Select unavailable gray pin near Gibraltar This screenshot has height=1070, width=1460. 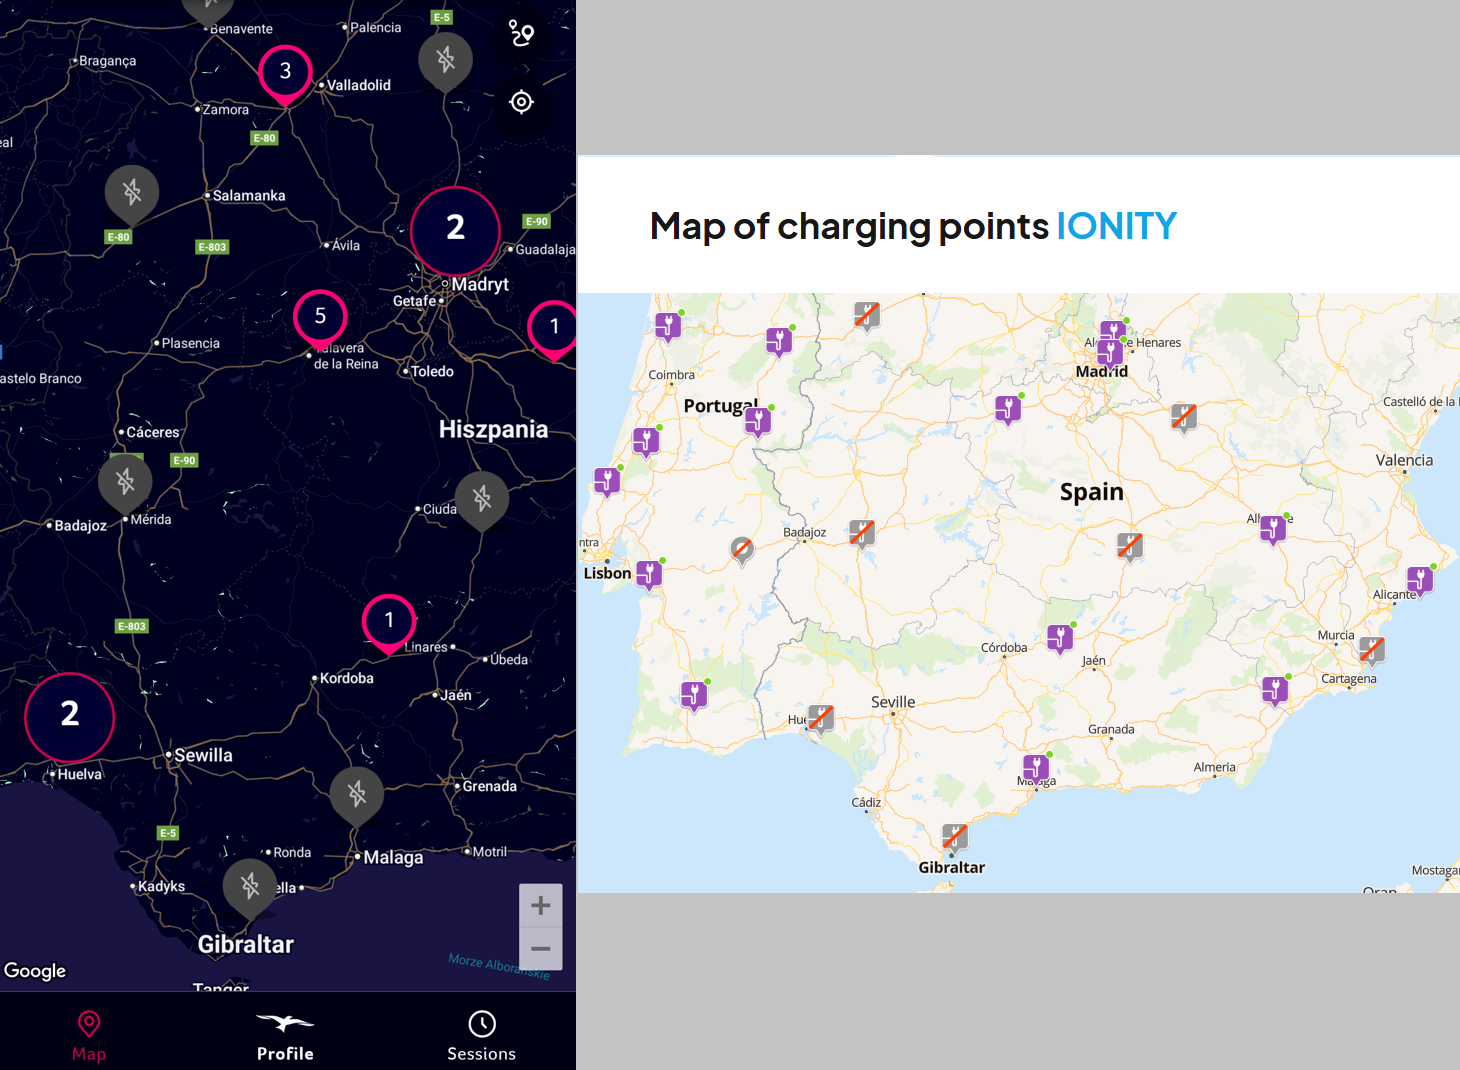pyautogui.click(x=955, y=838)
